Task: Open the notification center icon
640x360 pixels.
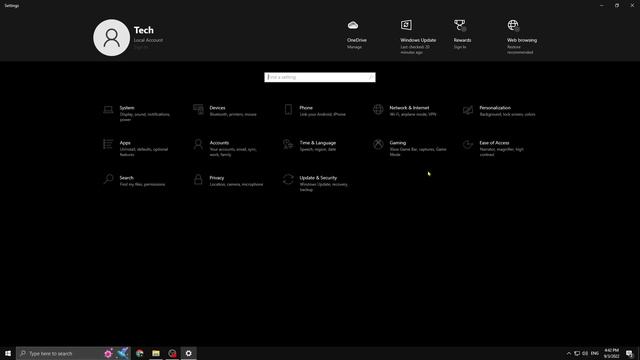Action: click(x=629, y=353)
